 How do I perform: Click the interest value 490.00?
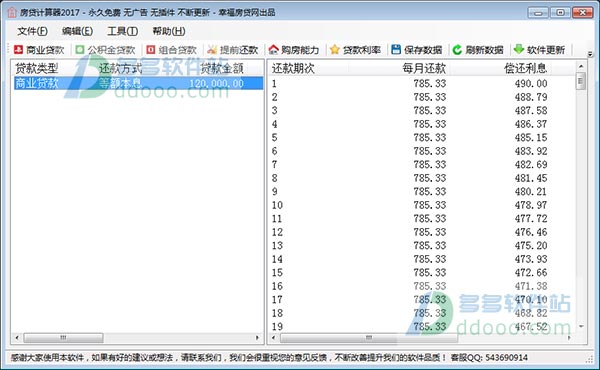click(x=531, y=83)
